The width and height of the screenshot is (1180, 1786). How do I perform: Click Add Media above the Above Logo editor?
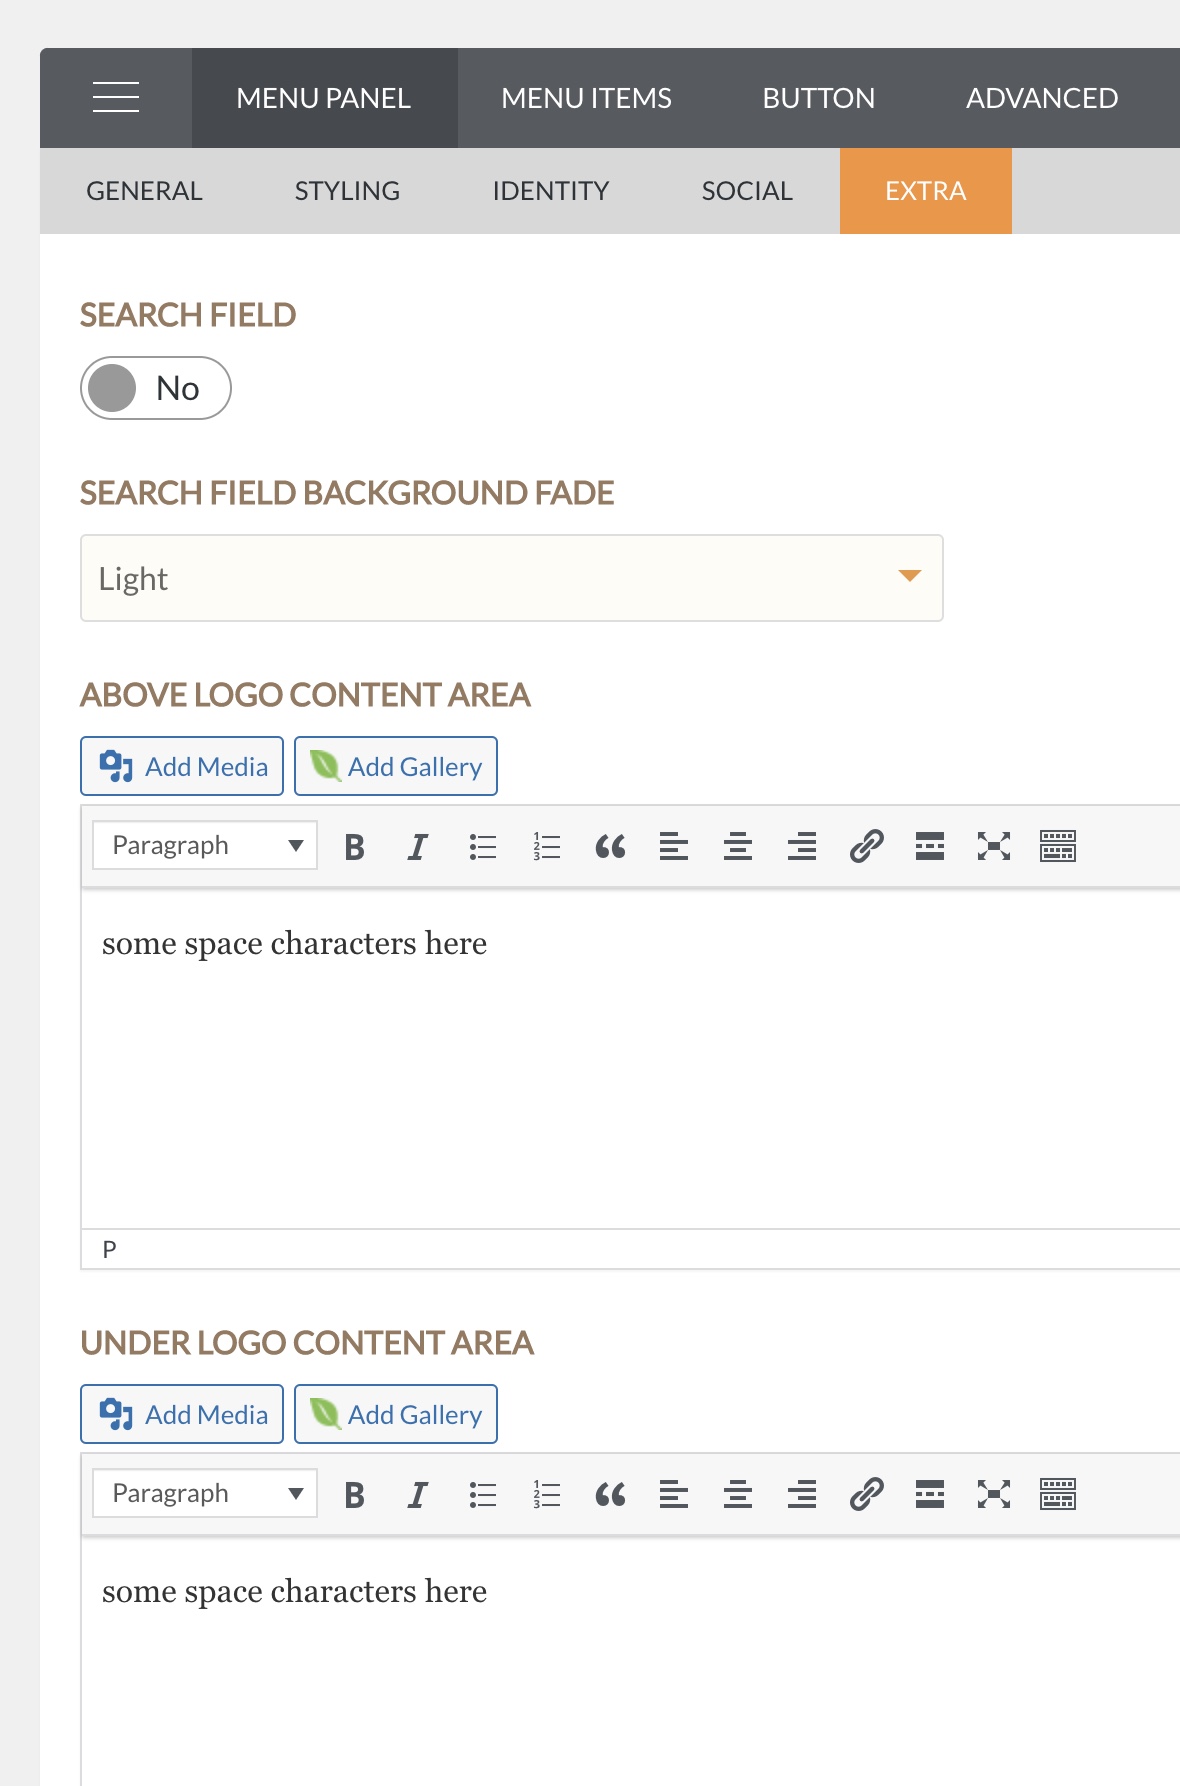[x=182, y=766]
